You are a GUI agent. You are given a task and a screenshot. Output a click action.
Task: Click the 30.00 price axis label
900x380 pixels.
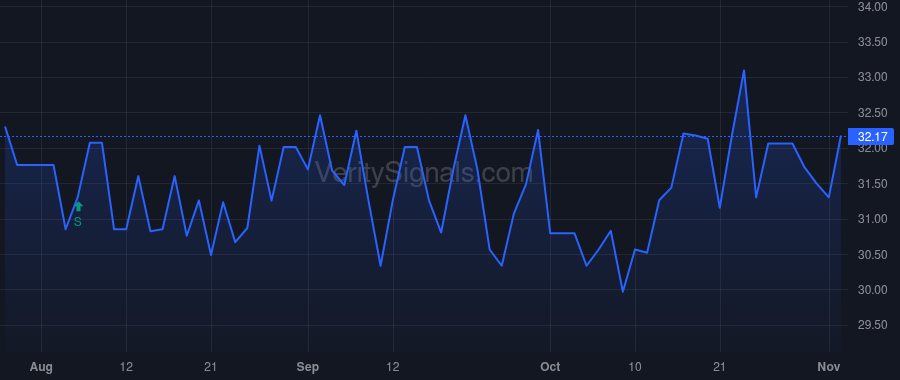coord(872,290)
